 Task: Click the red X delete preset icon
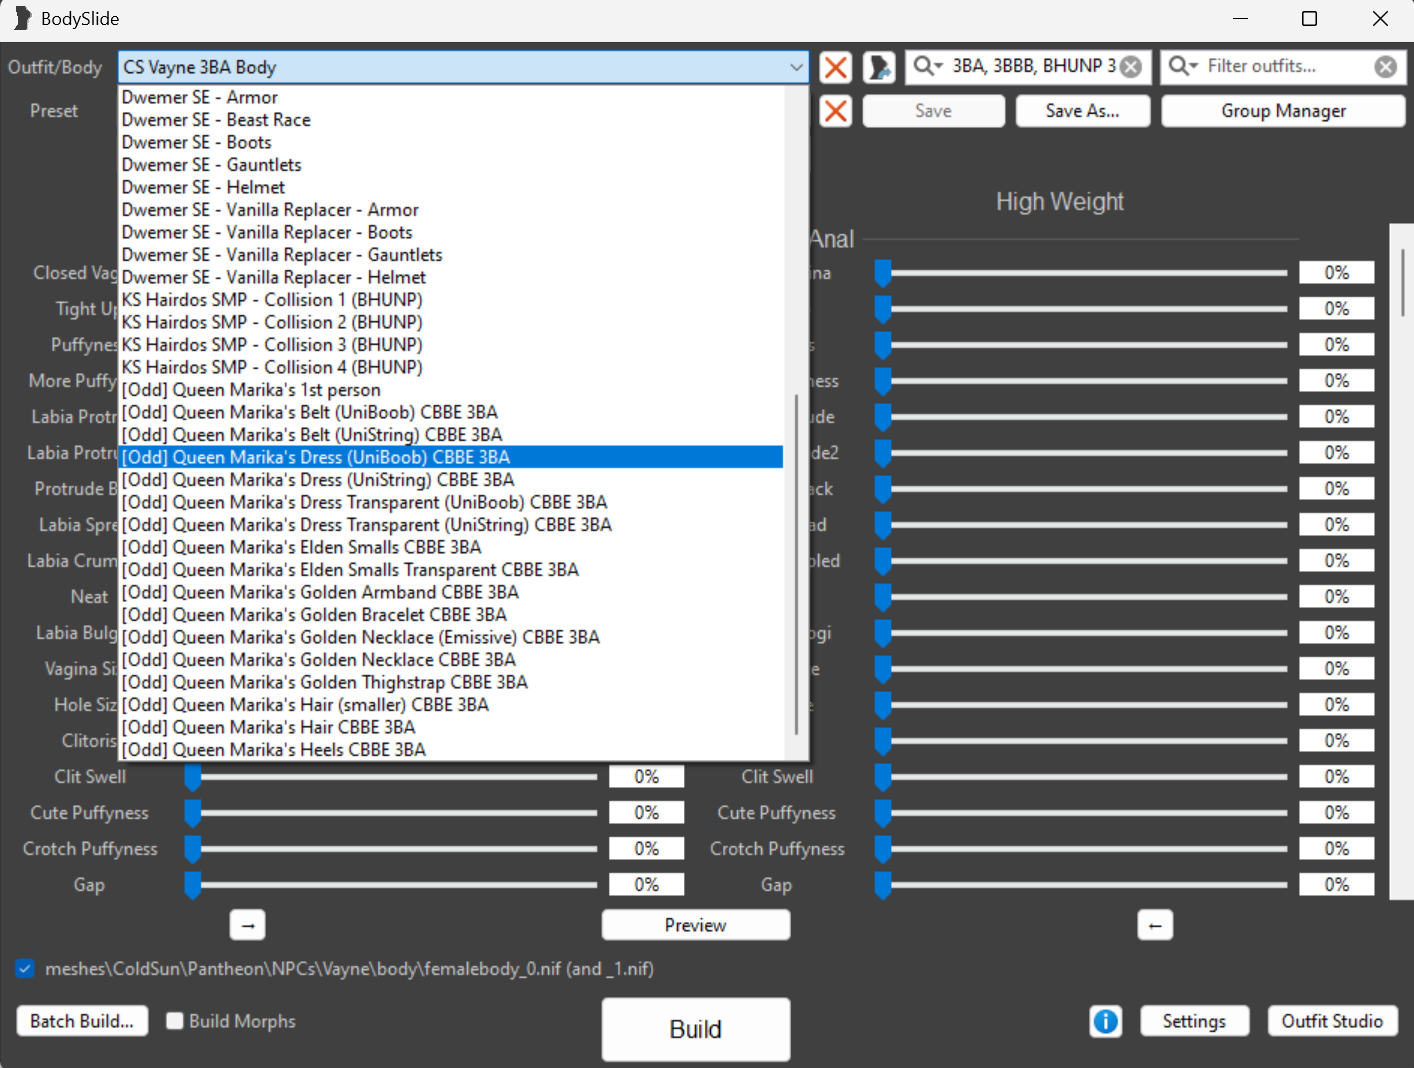[x=836, y=111]
